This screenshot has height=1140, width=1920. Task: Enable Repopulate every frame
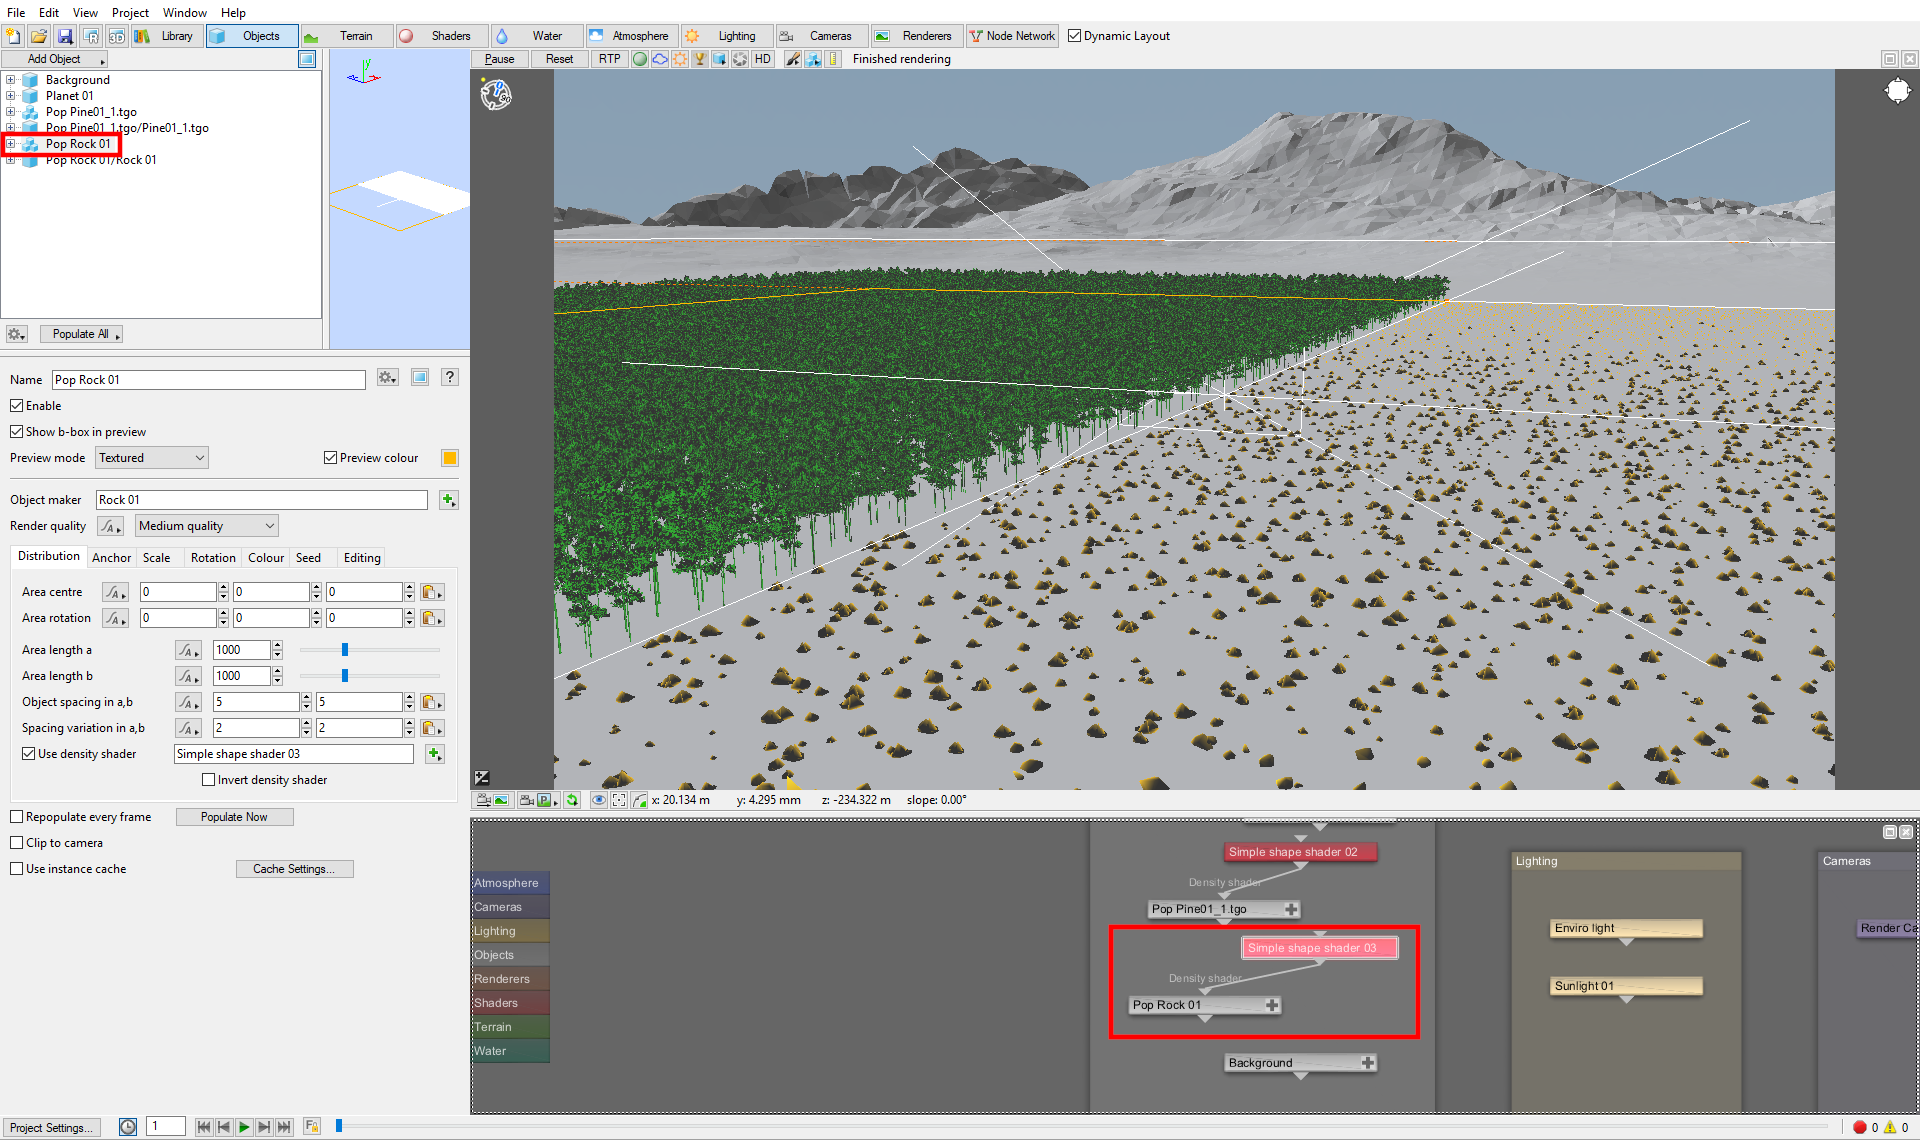coord(16,817)
